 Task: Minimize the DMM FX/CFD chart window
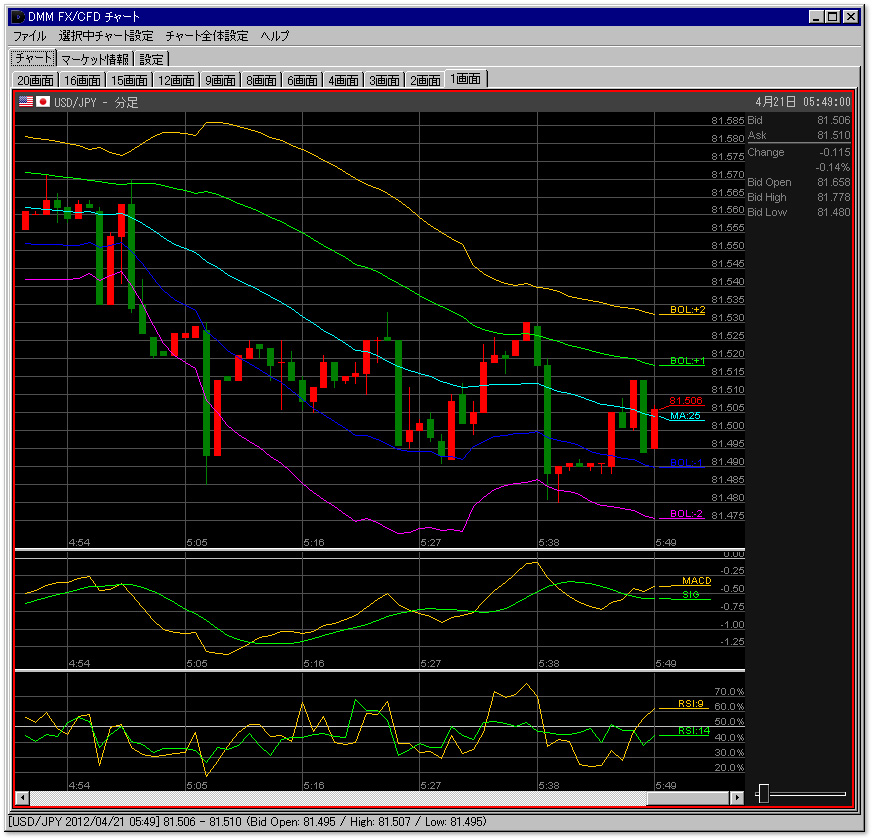[x=816, y=17]
